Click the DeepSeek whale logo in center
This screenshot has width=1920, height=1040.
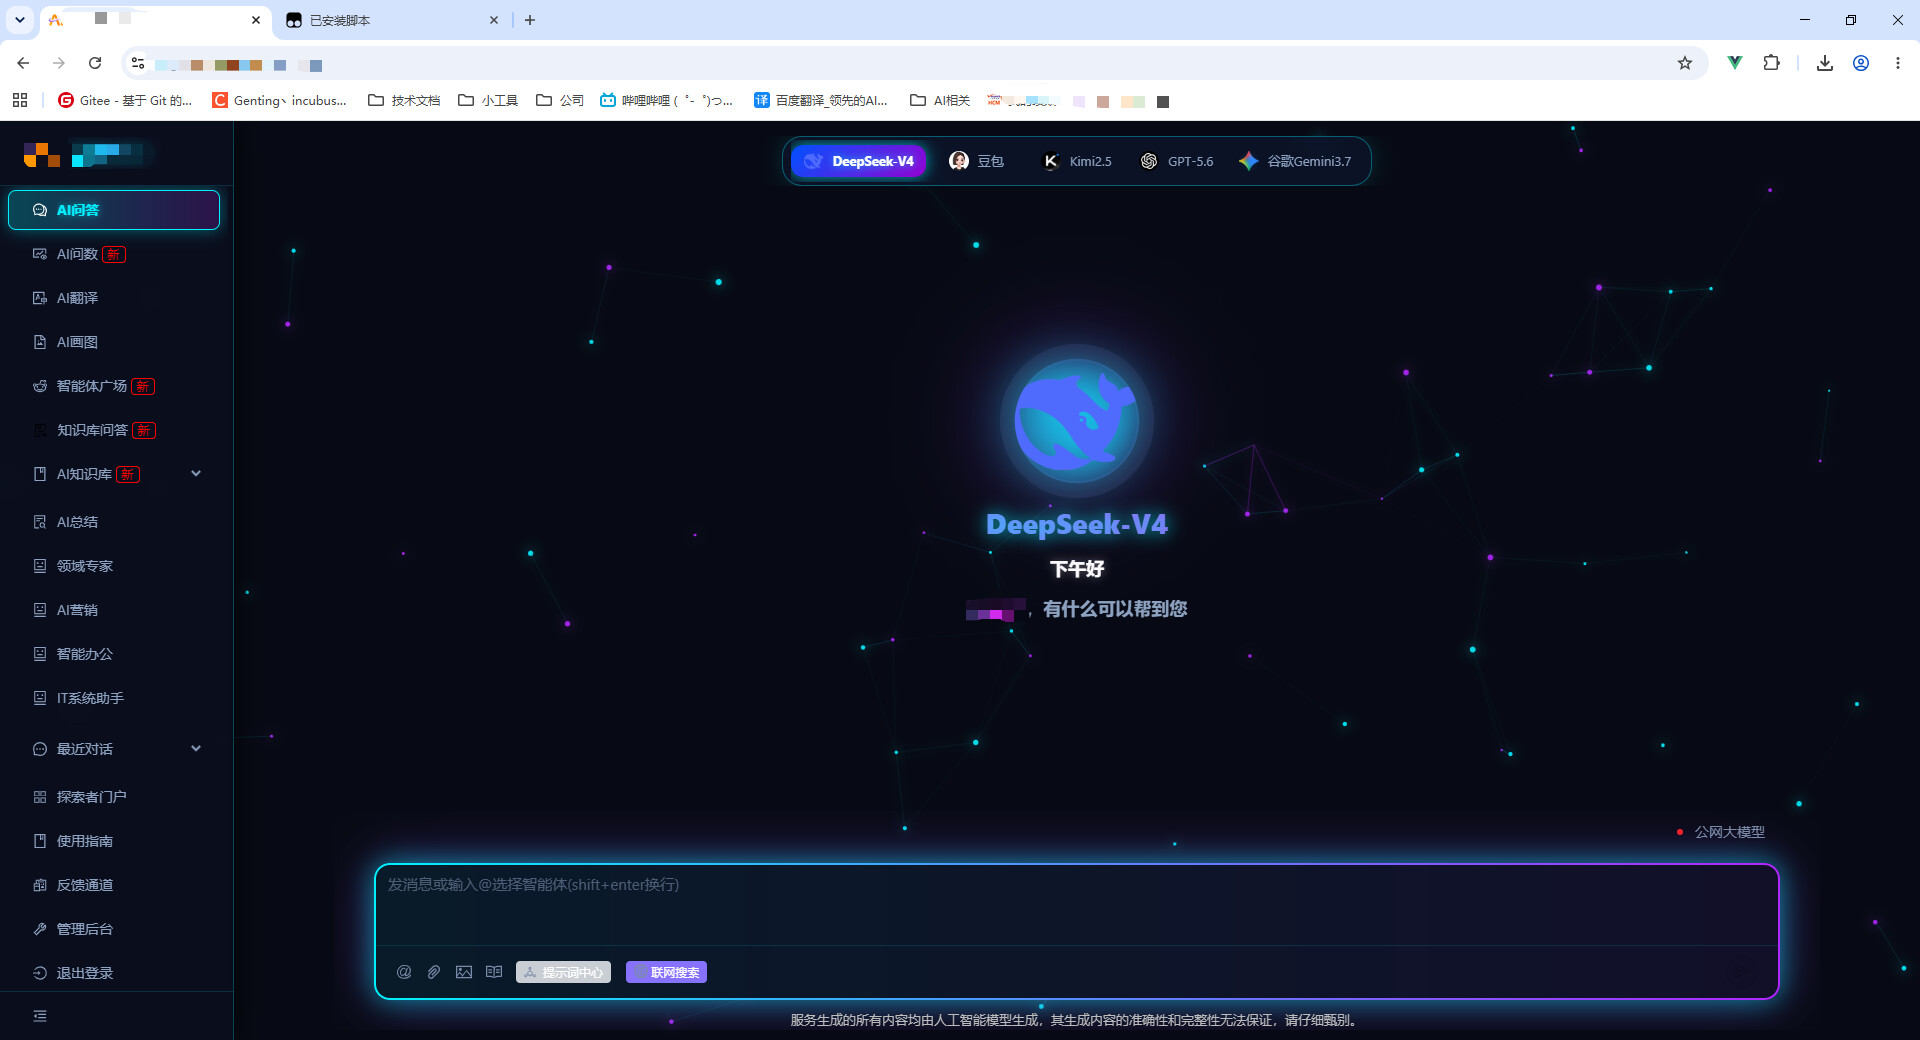click(x=1077, y=421)
